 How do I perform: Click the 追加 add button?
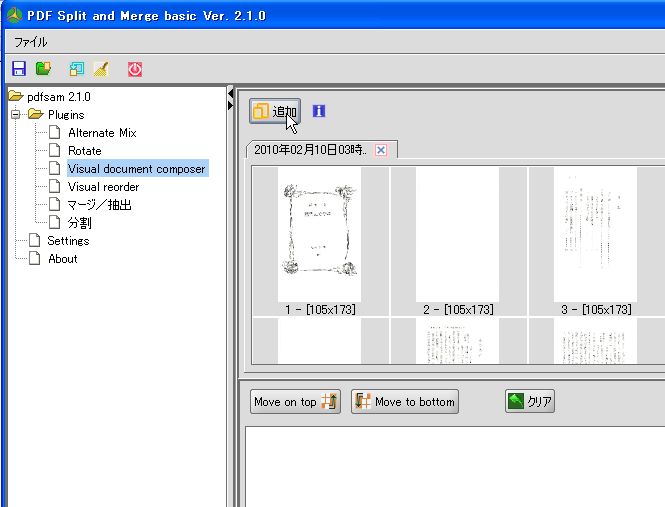pos(275,111)
